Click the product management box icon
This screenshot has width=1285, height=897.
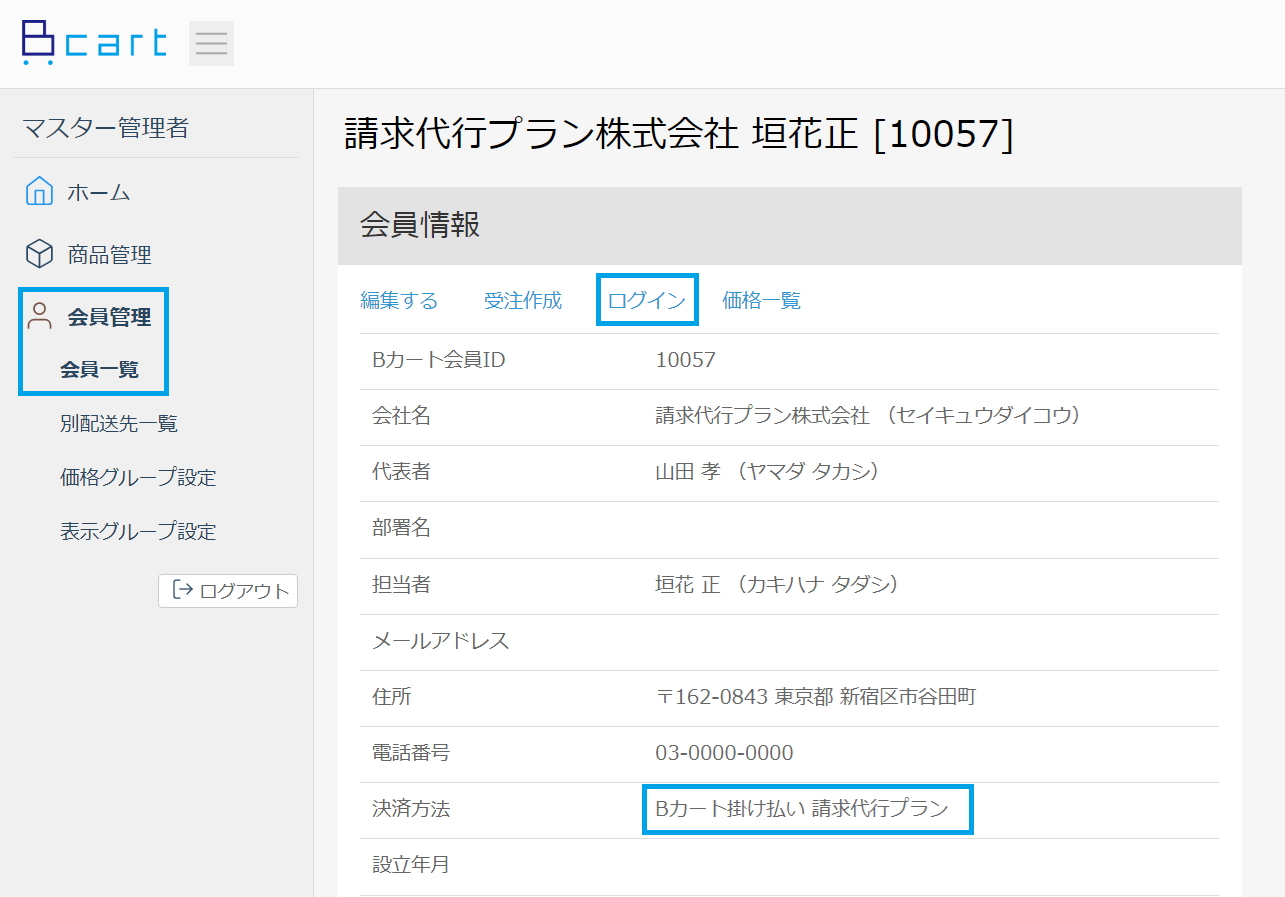tap(39, 254)
